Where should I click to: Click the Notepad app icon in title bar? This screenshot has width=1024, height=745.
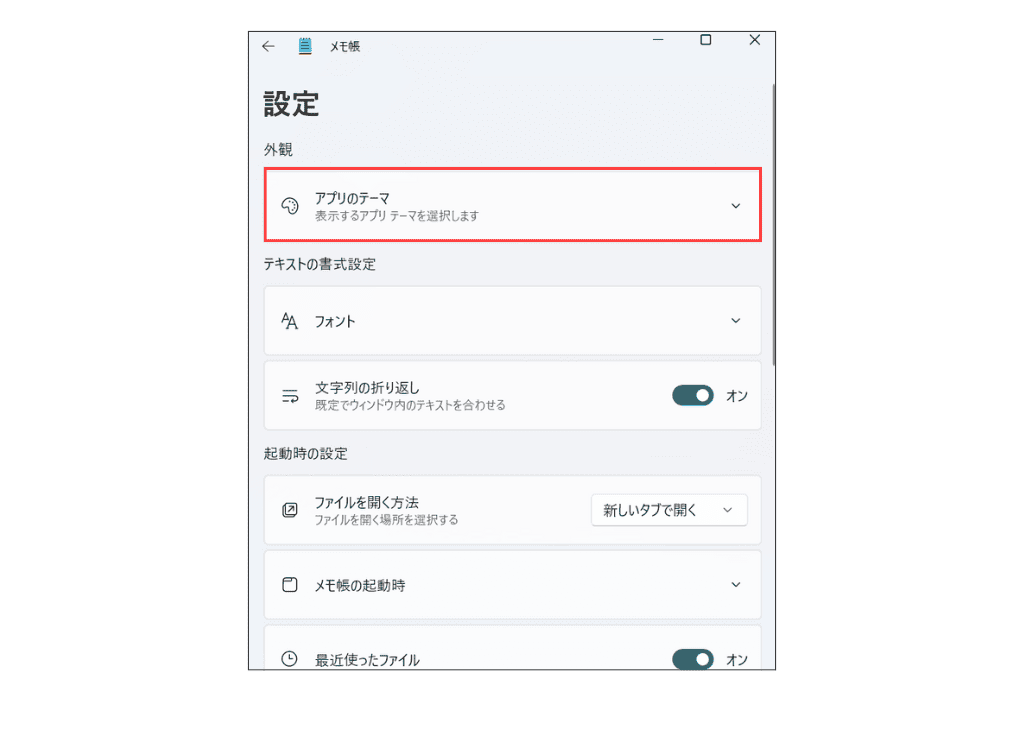(305, 46)
